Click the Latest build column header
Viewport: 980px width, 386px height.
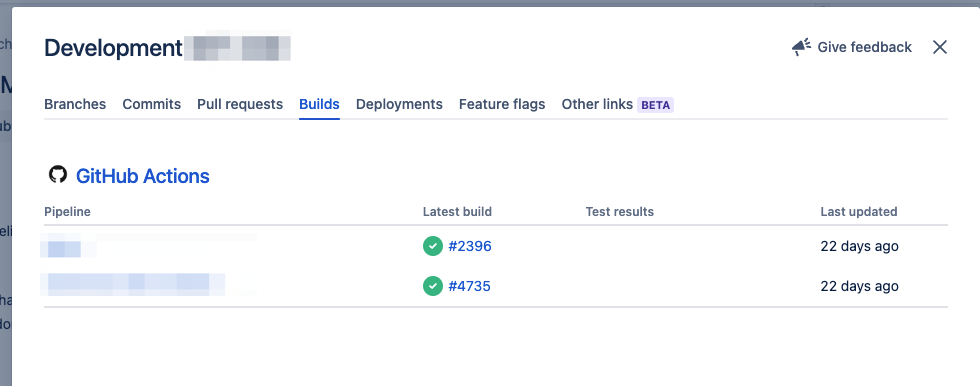458,212
